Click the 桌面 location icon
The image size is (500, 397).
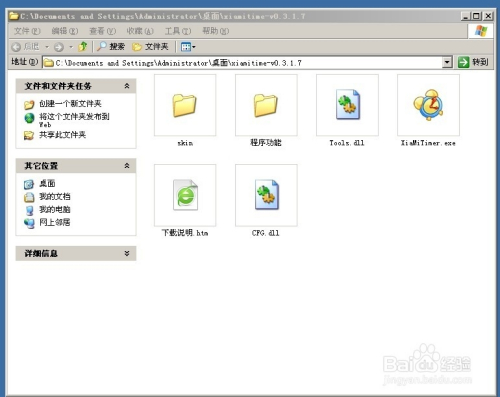point(29,184)
